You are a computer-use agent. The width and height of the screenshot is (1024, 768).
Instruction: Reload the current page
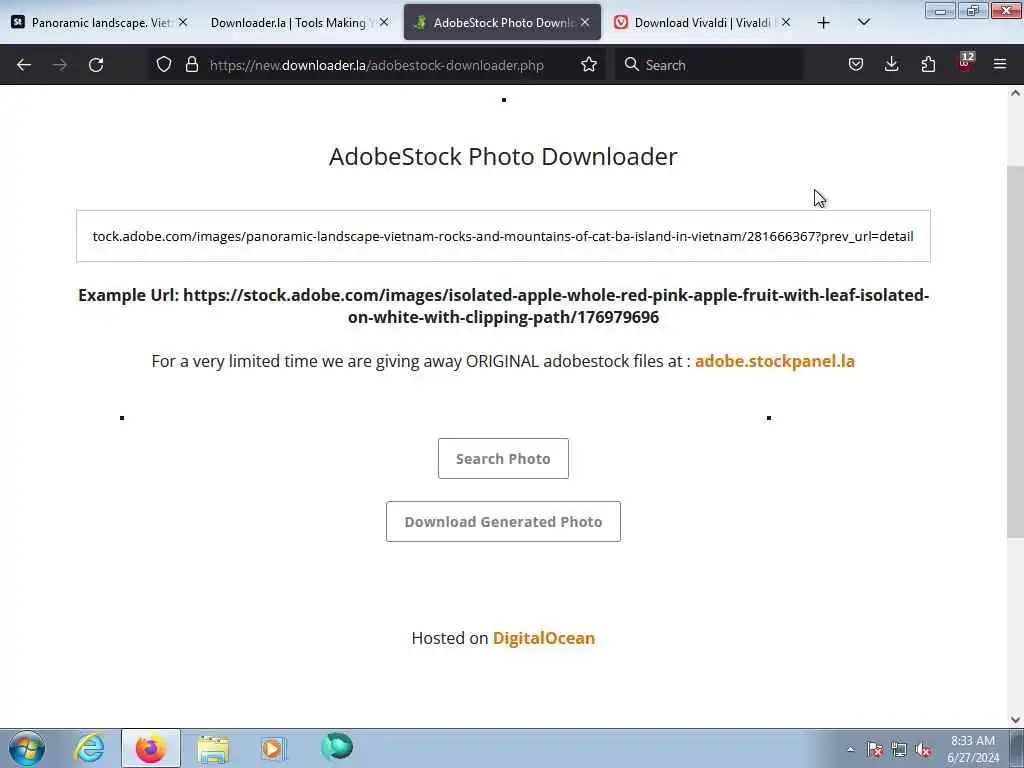pos(96,65)
